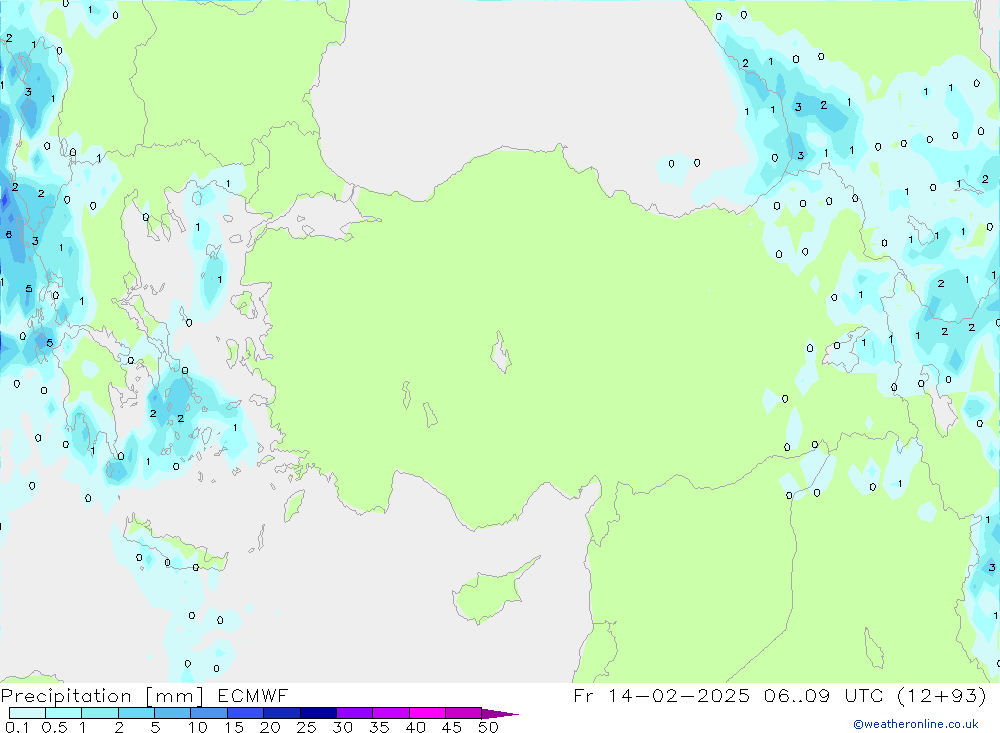Select the 10–15 mm legend color box
This screenshot has width=1000, height=733.
[x=209, y=713]
